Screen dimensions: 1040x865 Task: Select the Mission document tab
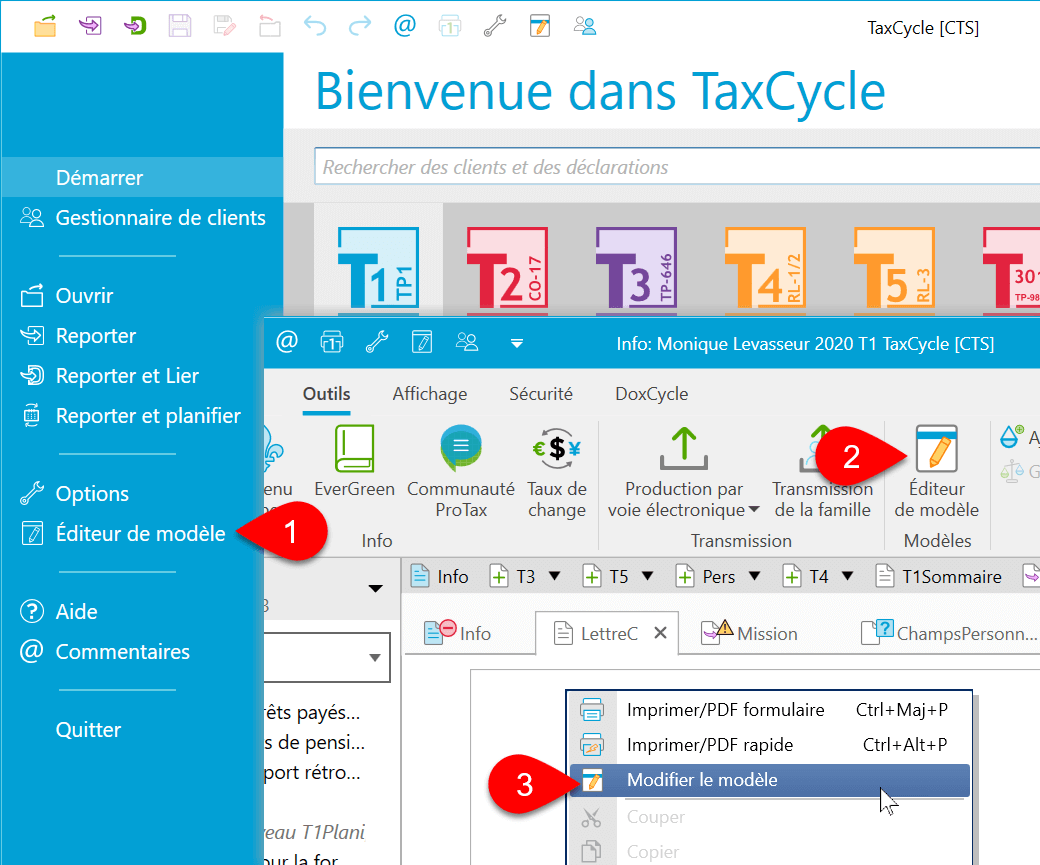749,633
